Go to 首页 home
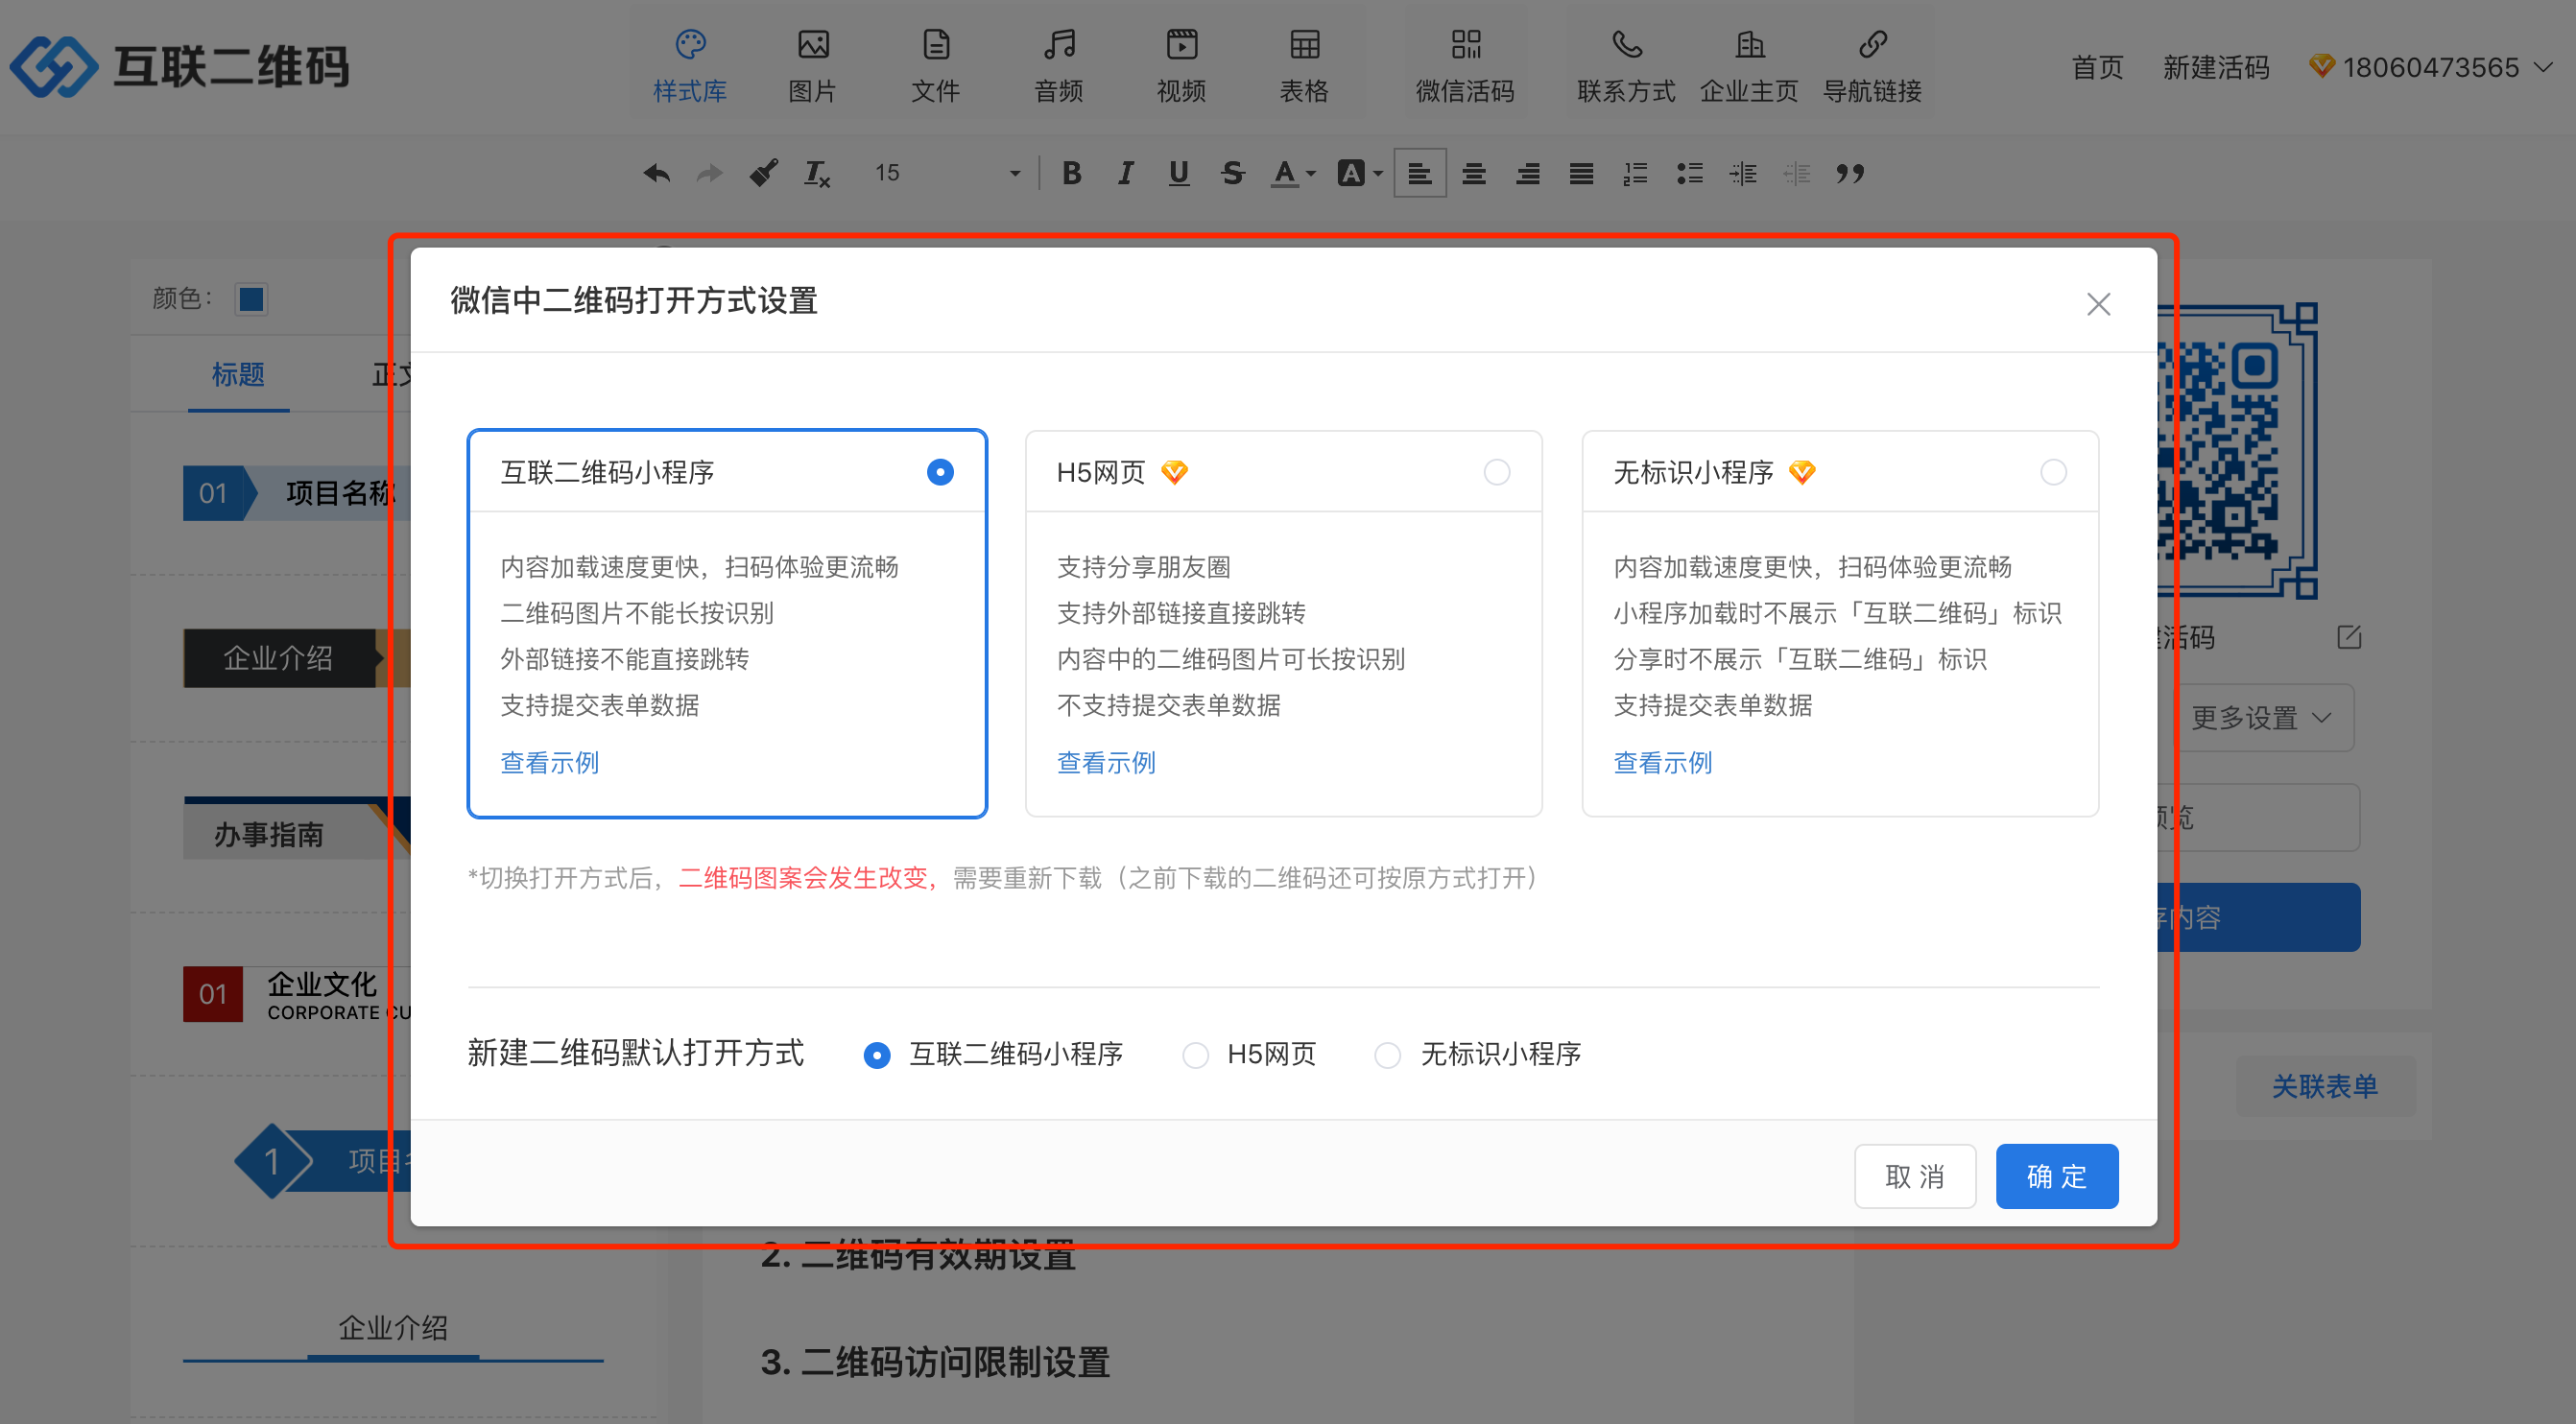This screenshot has width=2576, height=1424. [x=2097, y=67]
